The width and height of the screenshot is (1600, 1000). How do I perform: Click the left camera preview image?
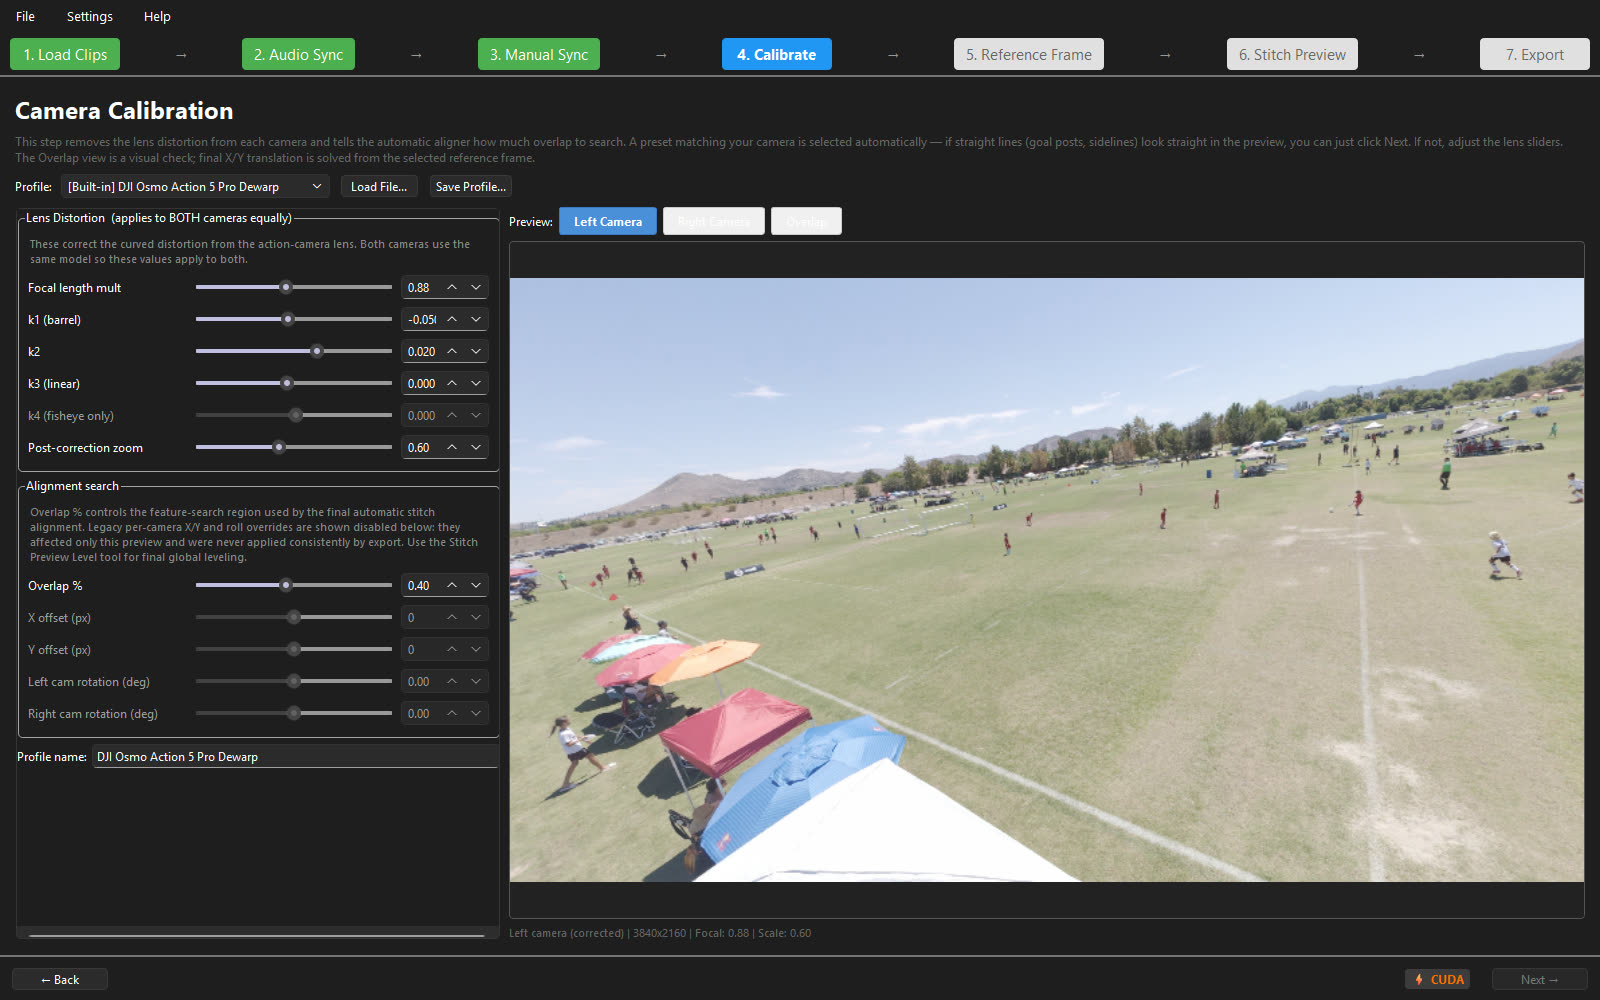point(1047,580)
